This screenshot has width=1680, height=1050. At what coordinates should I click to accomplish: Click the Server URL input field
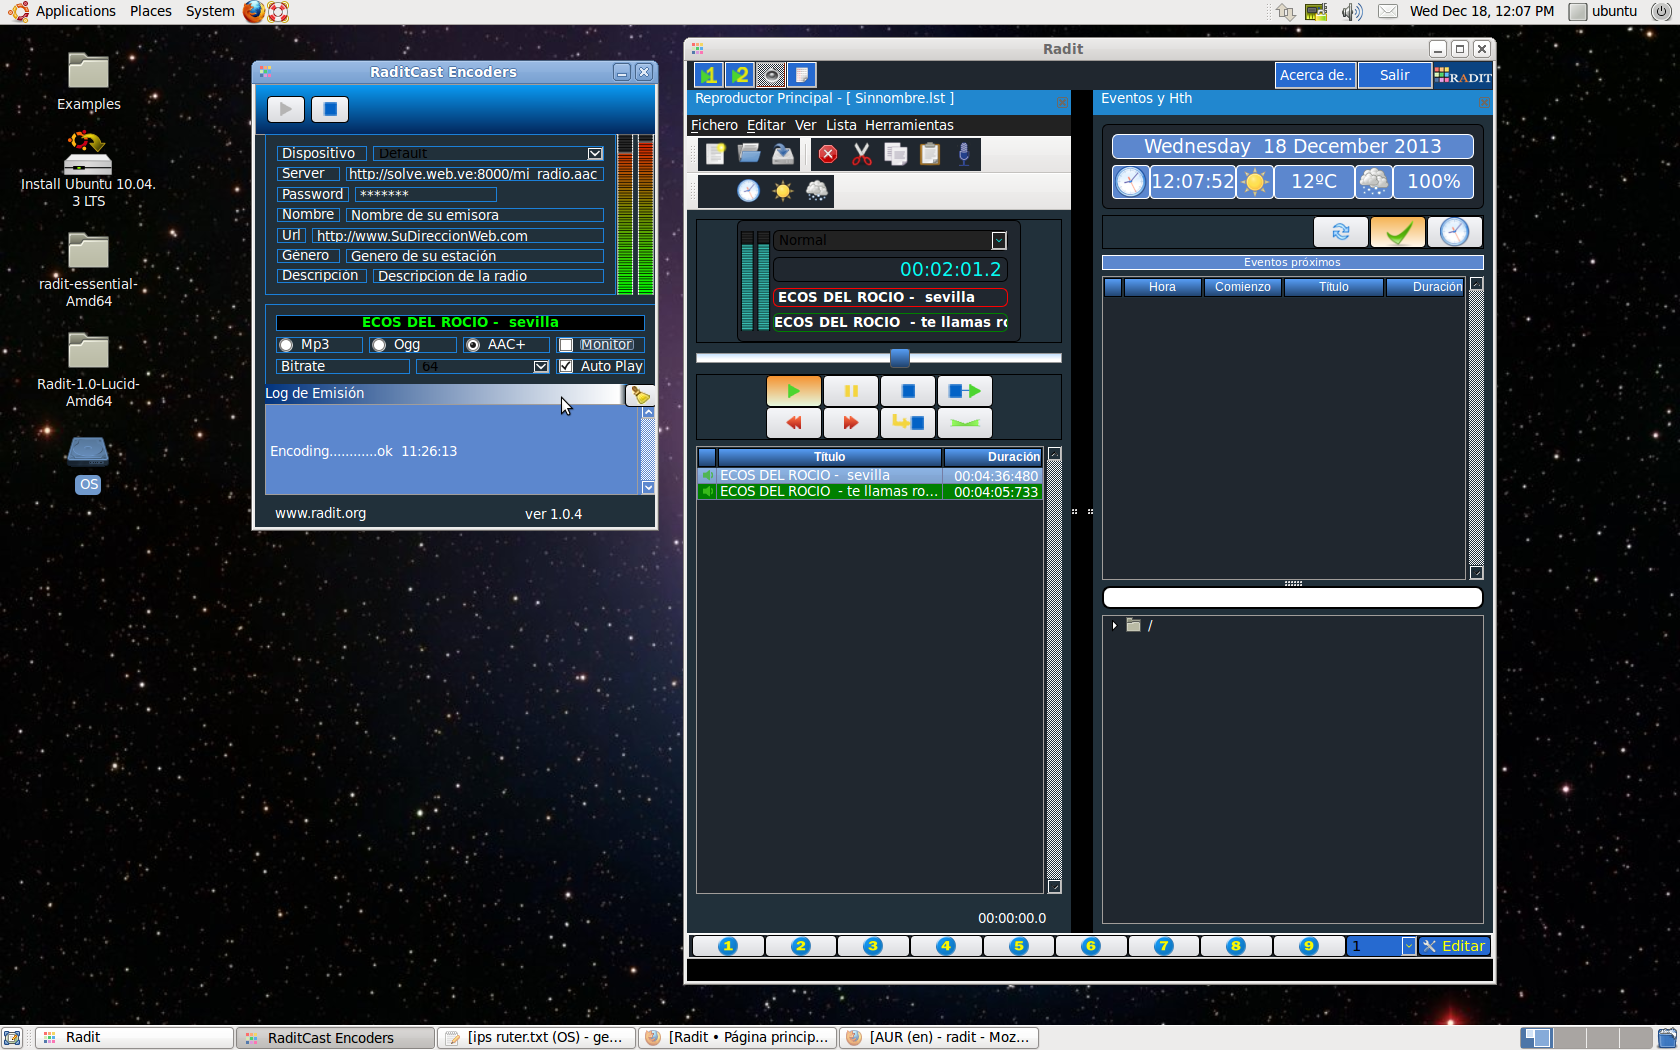pyautogui.click(x=474, y=174)
